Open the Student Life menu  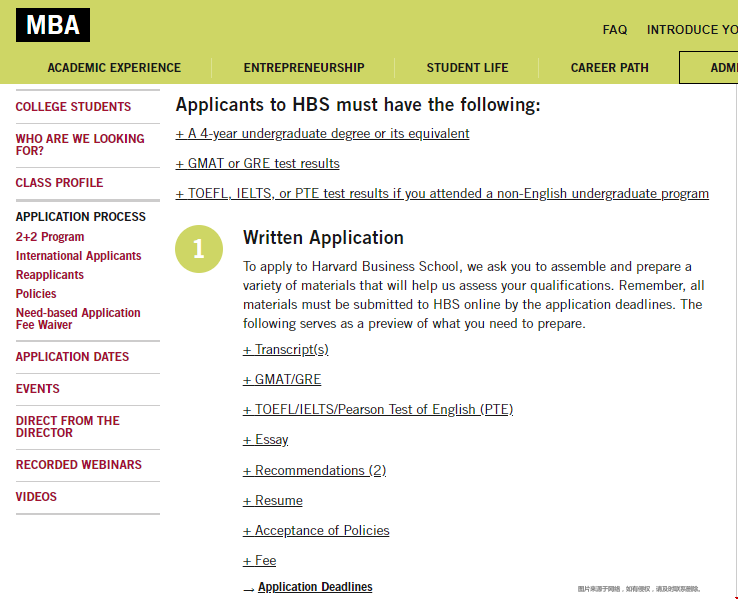(x=467, y=68)
